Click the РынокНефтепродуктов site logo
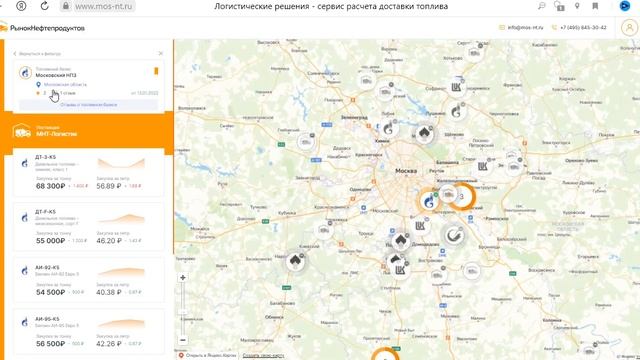The height and width of the screenshot is (360, 640). (x=42, y=28)
